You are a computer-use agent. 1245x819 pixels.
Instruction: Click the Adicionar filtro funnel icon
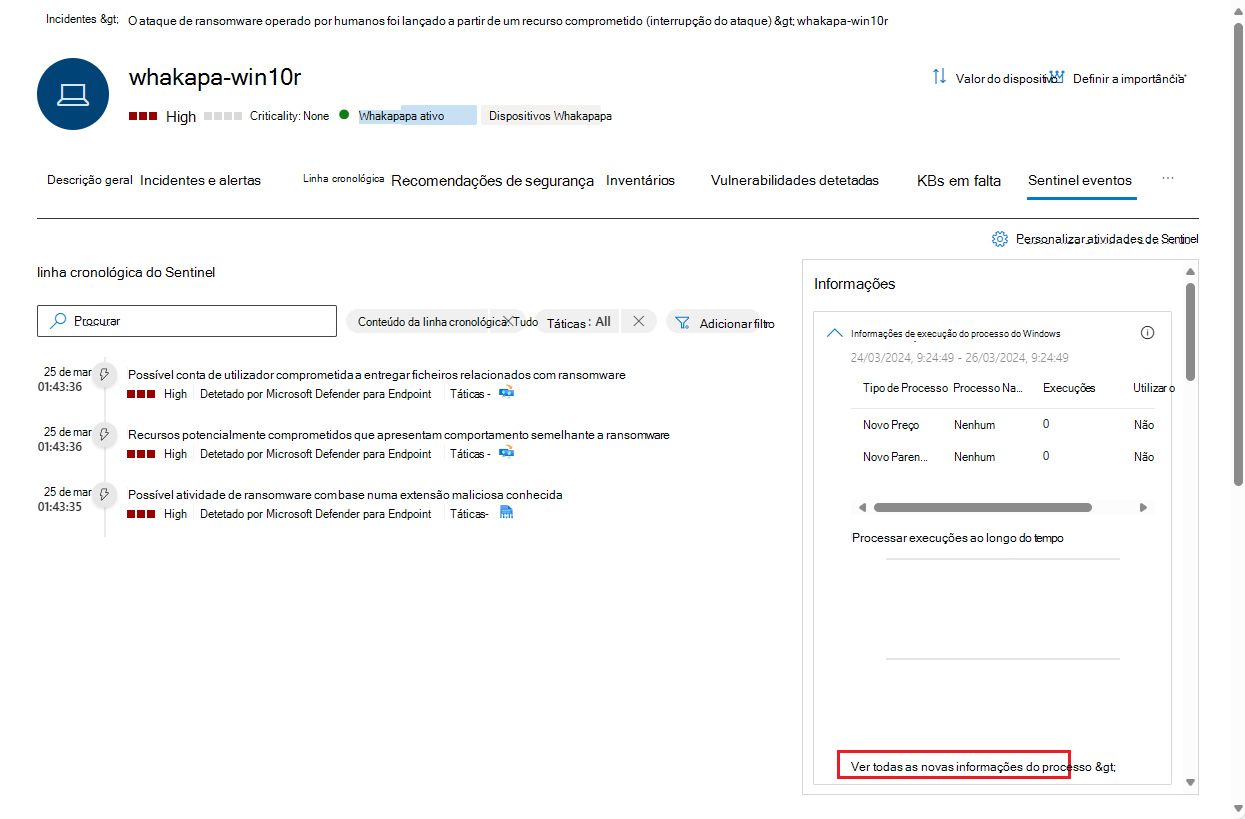682,322
